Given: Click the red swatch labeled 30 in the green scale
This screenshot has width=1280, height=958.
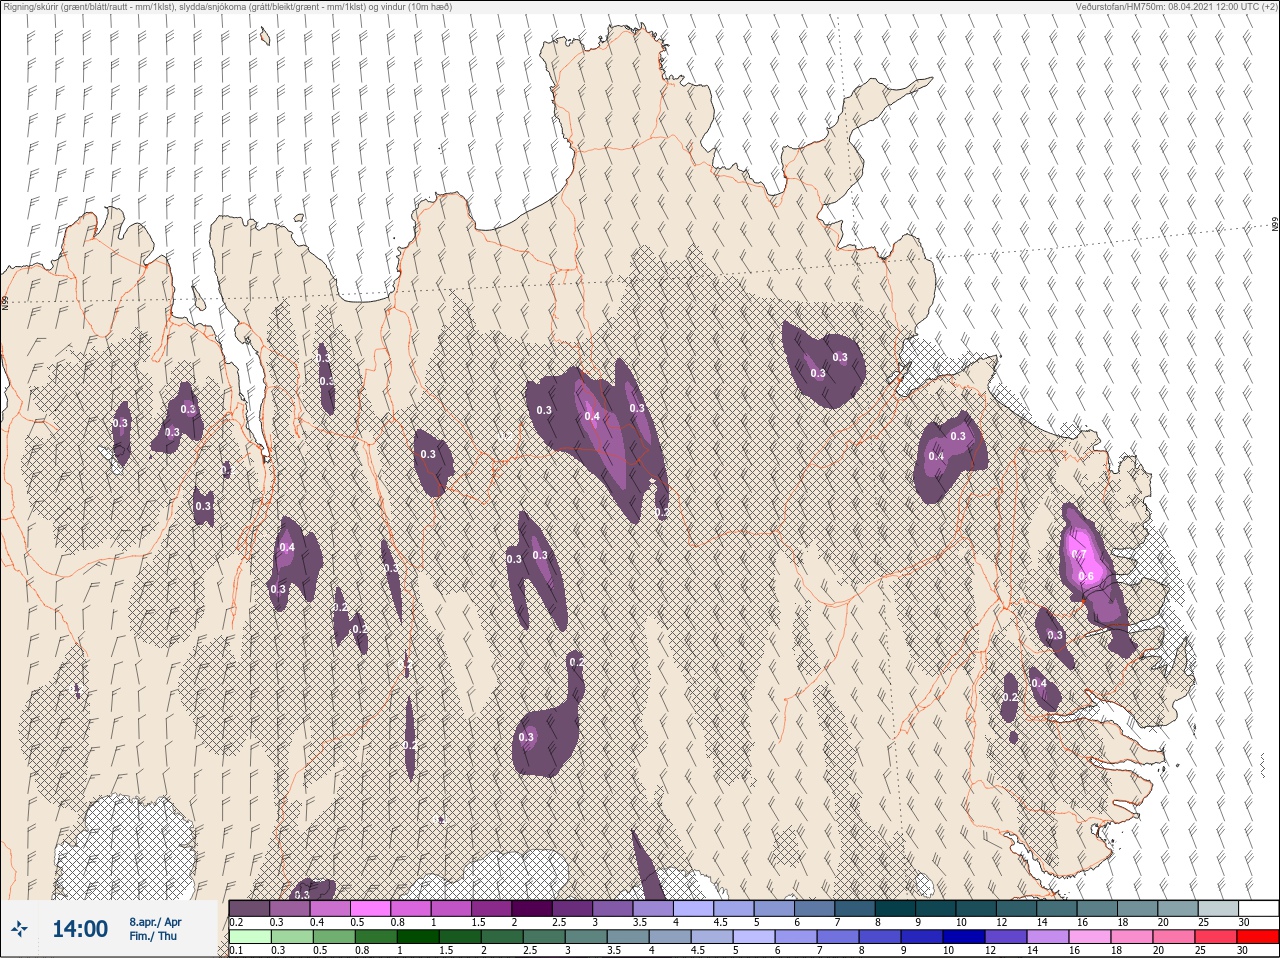Looking at the screenshot, I should tap(1258, 937).
